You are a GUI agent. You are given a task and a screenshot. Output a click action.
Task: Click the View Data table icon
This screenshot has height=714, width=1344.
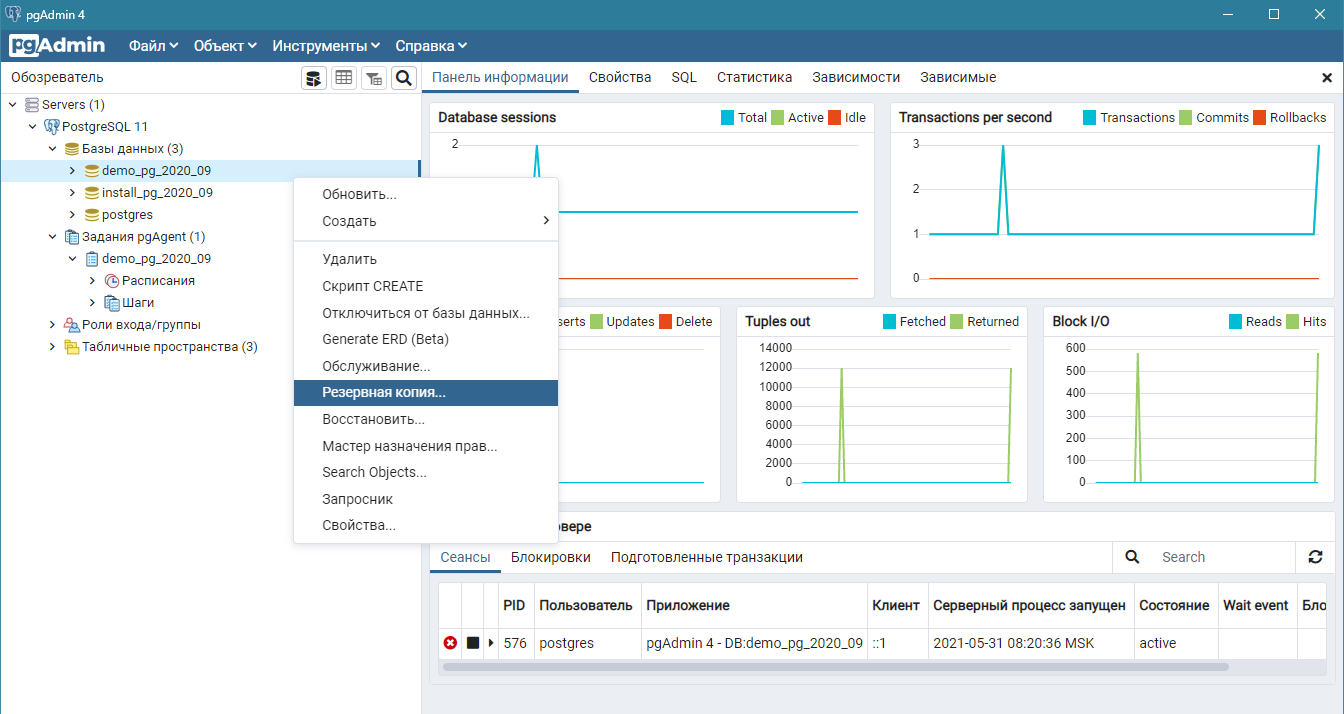pos(344,78)
